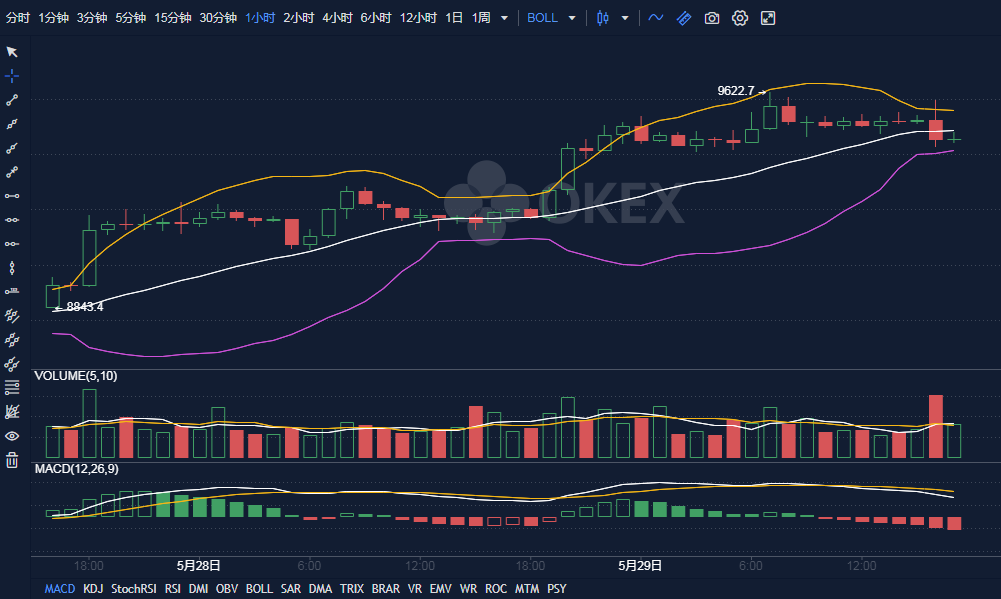Expand chart to fullscreen
The image size is (1001, 599).
[x=768, y=18]
